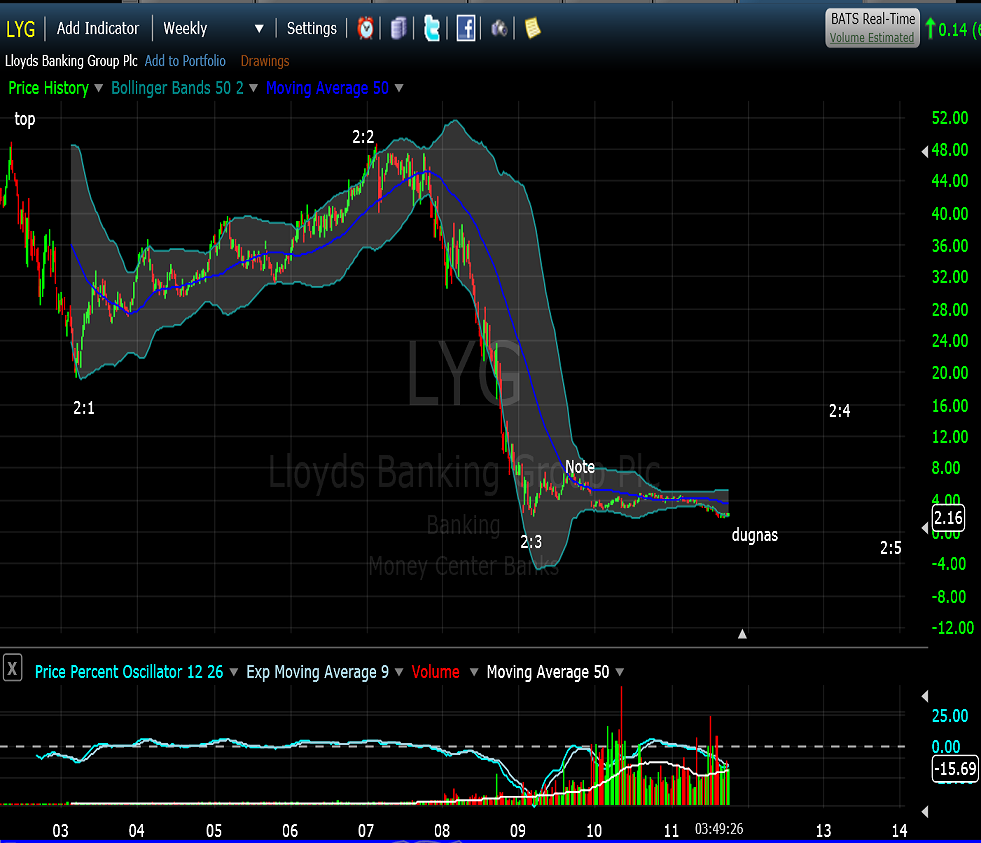Image resolution: width=981 pixels, height=843 pixels.
Task: Open the Weekly timeframe dropdown
Action: 259,28
